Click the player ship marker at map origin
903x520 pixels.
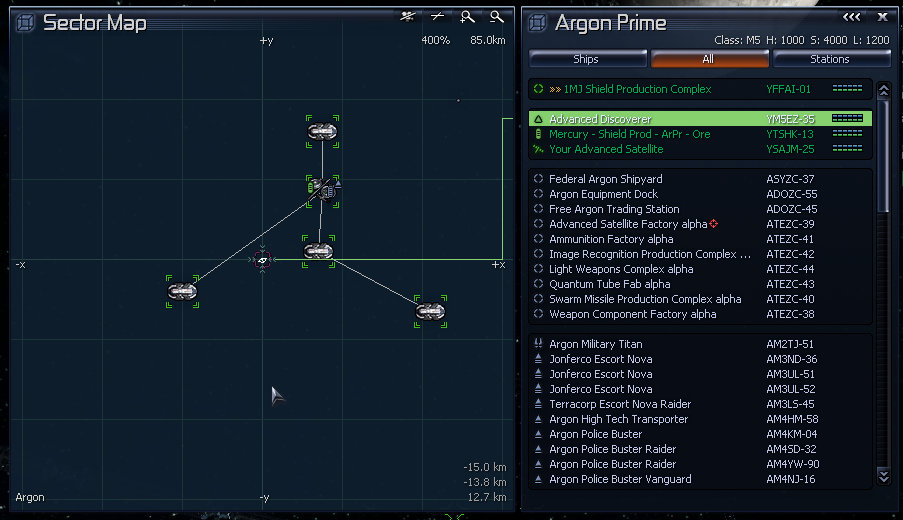(x=263, y=260)
